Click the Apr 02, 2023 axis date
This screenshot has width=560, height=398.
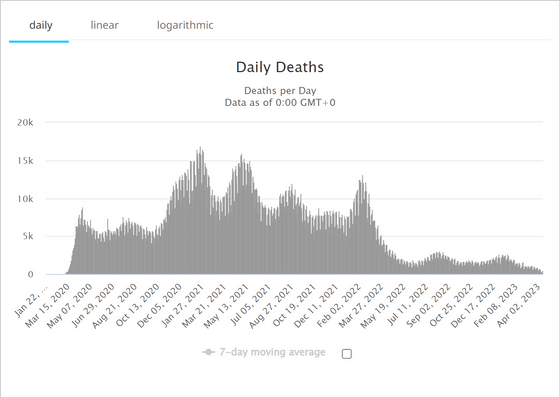click(518, 305)
